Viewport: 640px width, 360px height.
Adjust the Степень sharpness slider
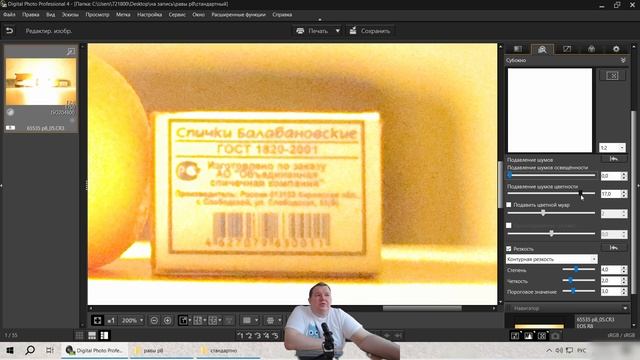coord(578,269)
